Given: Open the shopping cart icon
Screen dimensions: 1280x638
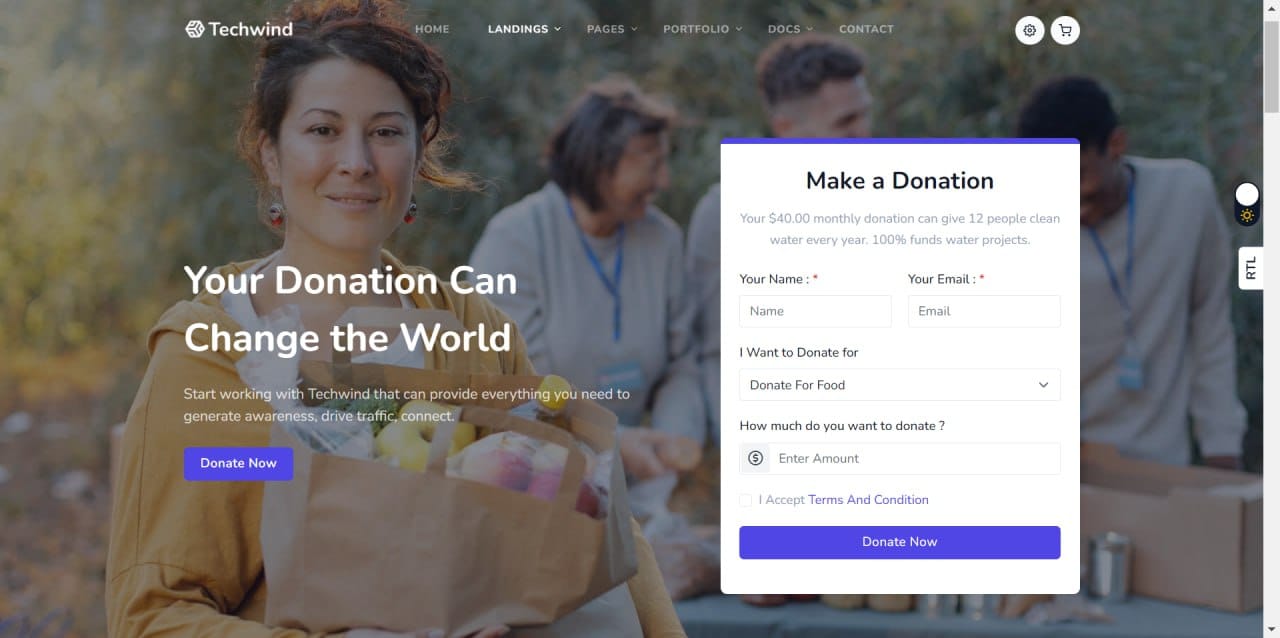Looking at the screenshot, I should (1065, 30).
